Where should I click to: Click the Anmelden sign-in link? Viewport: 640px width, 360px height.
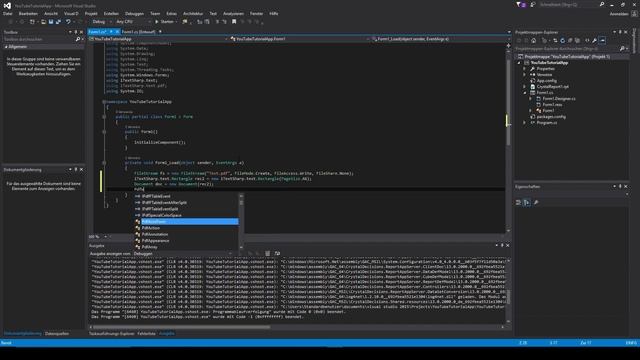point(619,13)
